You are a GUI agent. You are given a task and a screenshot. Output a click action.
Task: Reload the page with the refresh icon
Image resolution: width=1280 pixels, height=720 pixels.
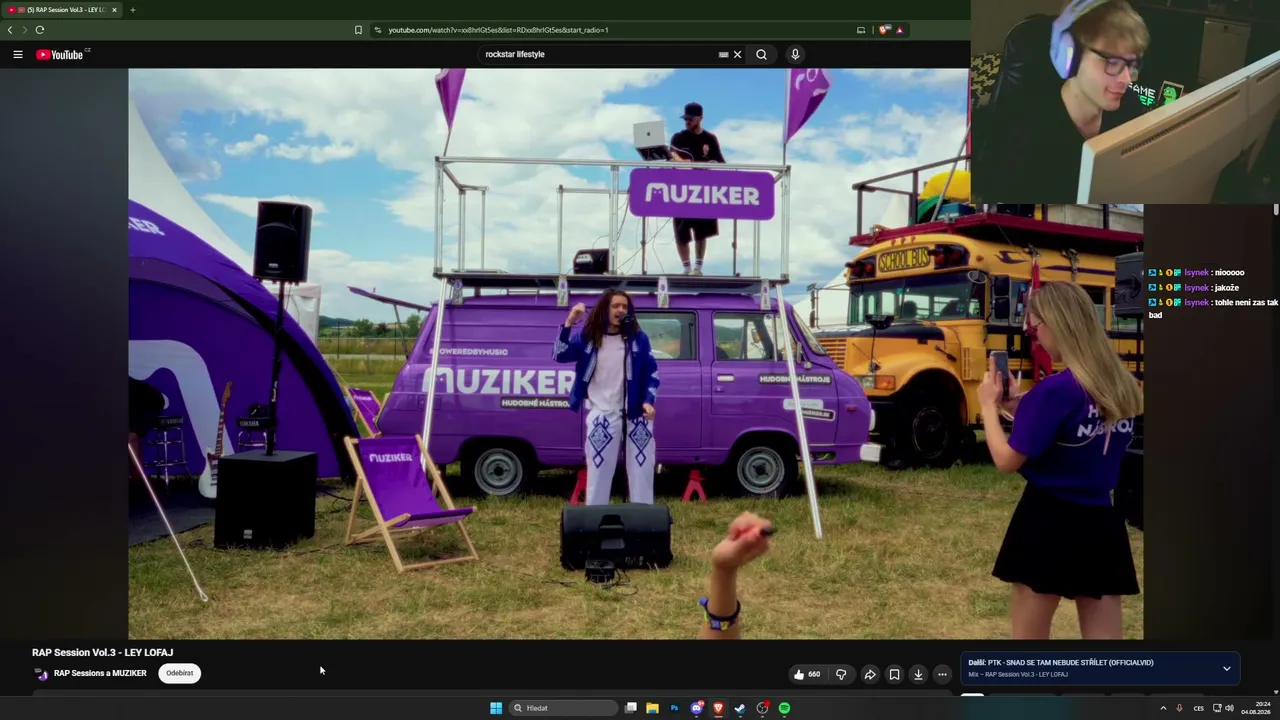(40, 30)
